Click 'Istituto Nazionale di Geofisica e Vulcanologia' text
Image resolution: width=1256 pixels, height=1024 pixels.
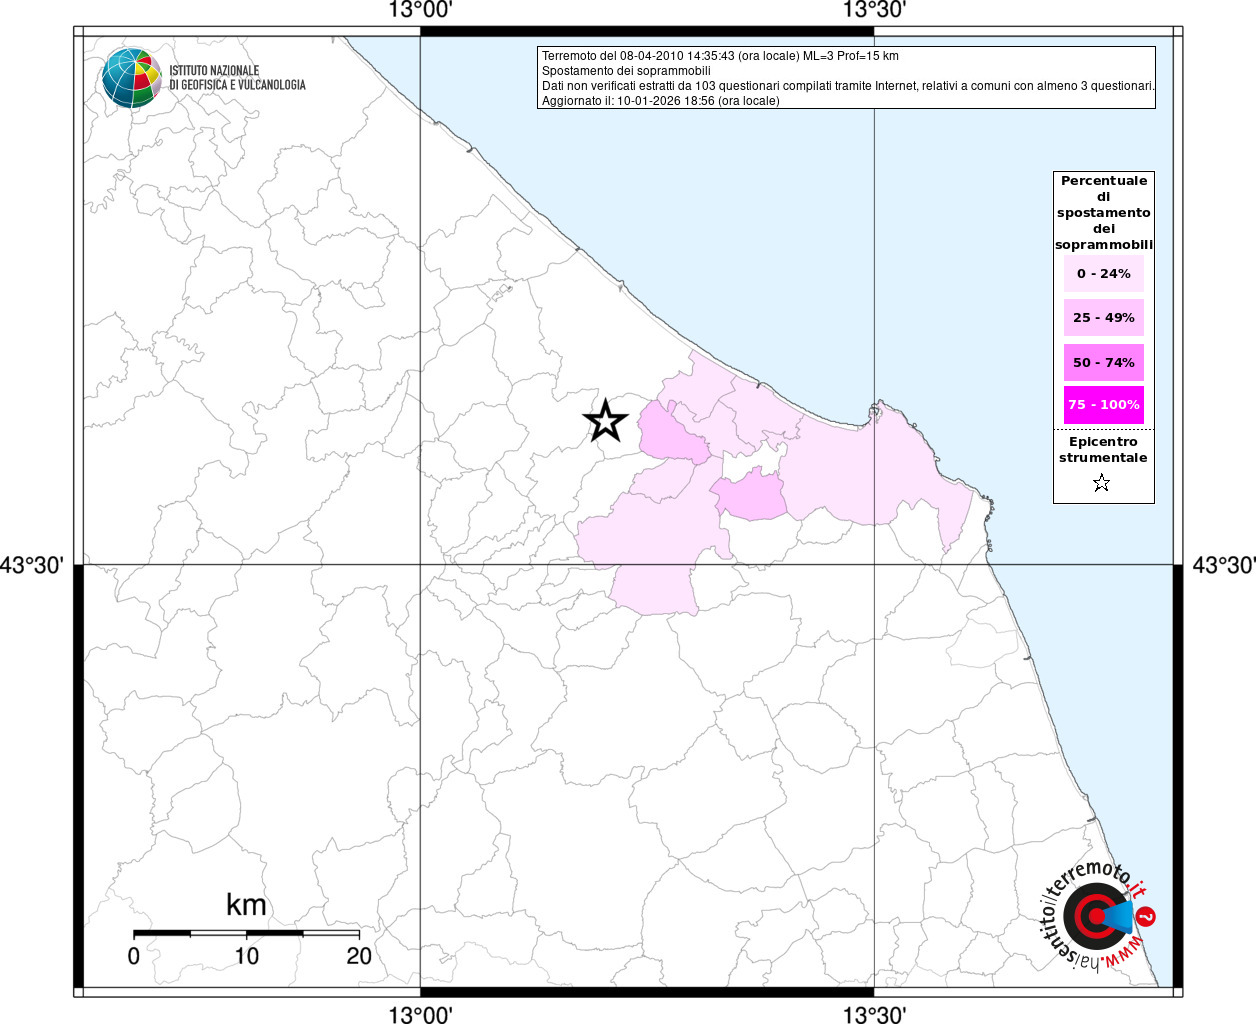[237, 78]
